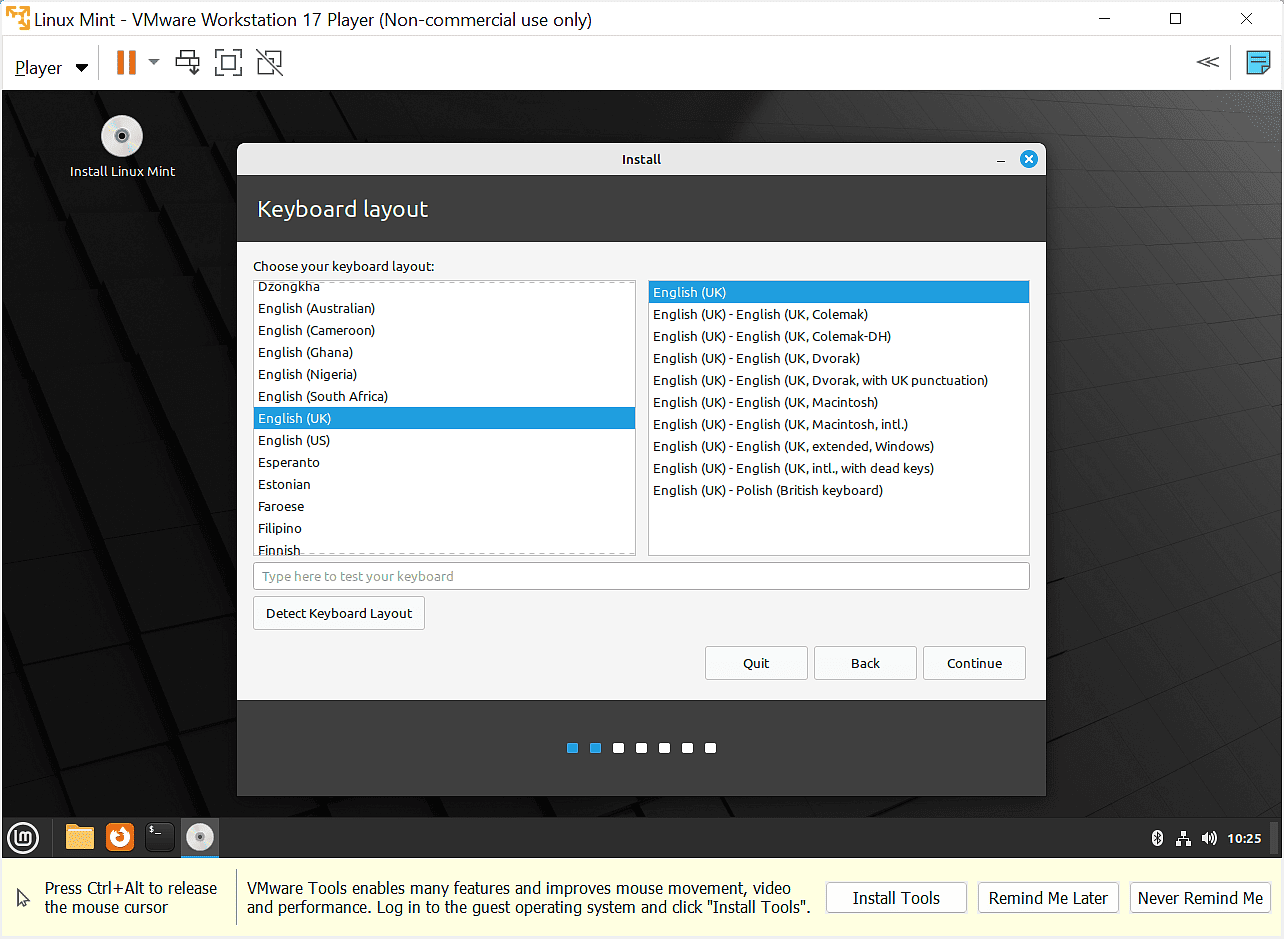Image resolution: width=1284 pixels, height=939 pixels.
Task: Send Ctrl+Alt+Del to the VM
Action: pos(187,62)
